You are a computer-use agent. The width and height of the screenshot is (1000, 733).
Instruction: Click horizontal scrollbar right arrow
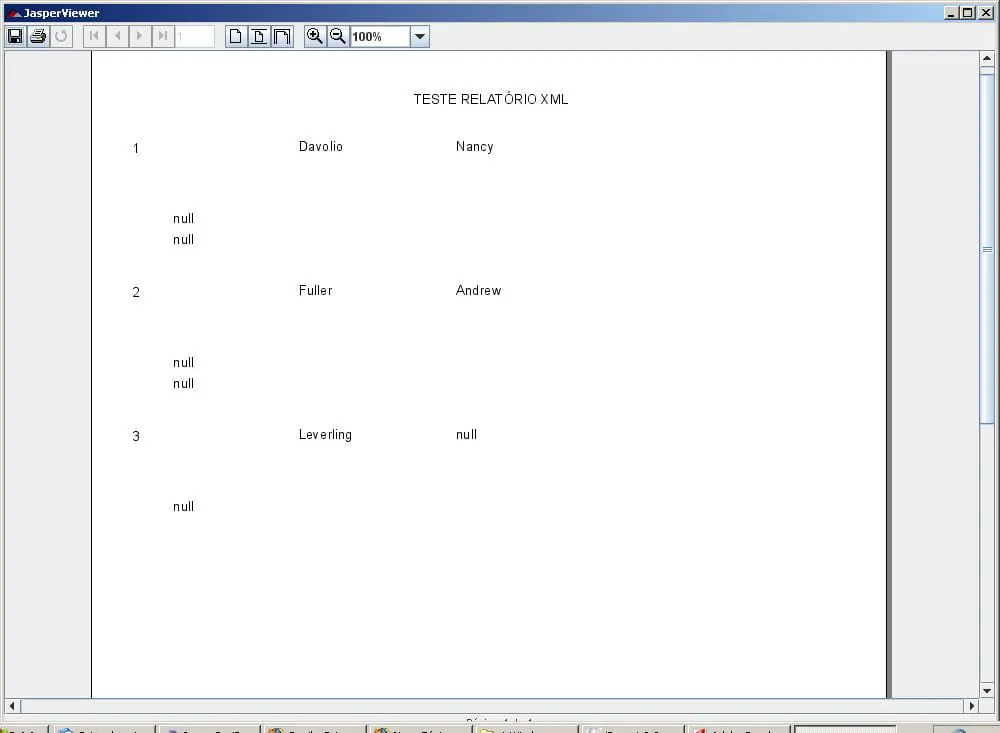971,706
